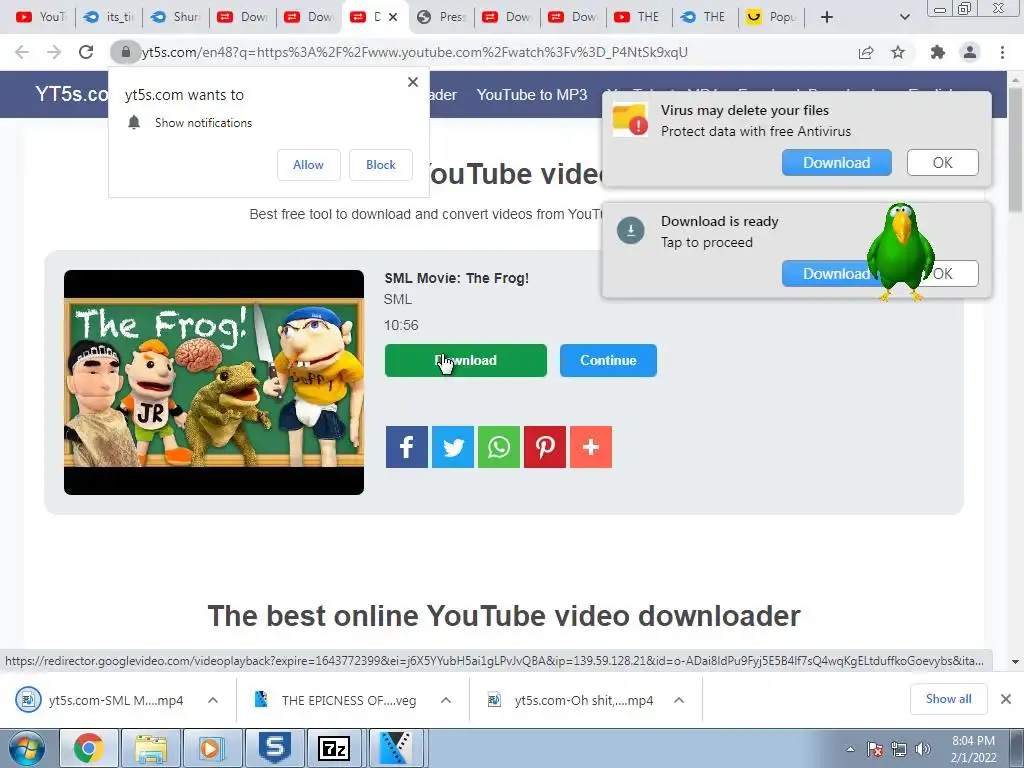Viewport: 1024px width, 768px height.
Task: Click the scrollbar down arrow
Action: pyautogui.click(x=1015, y=662)
